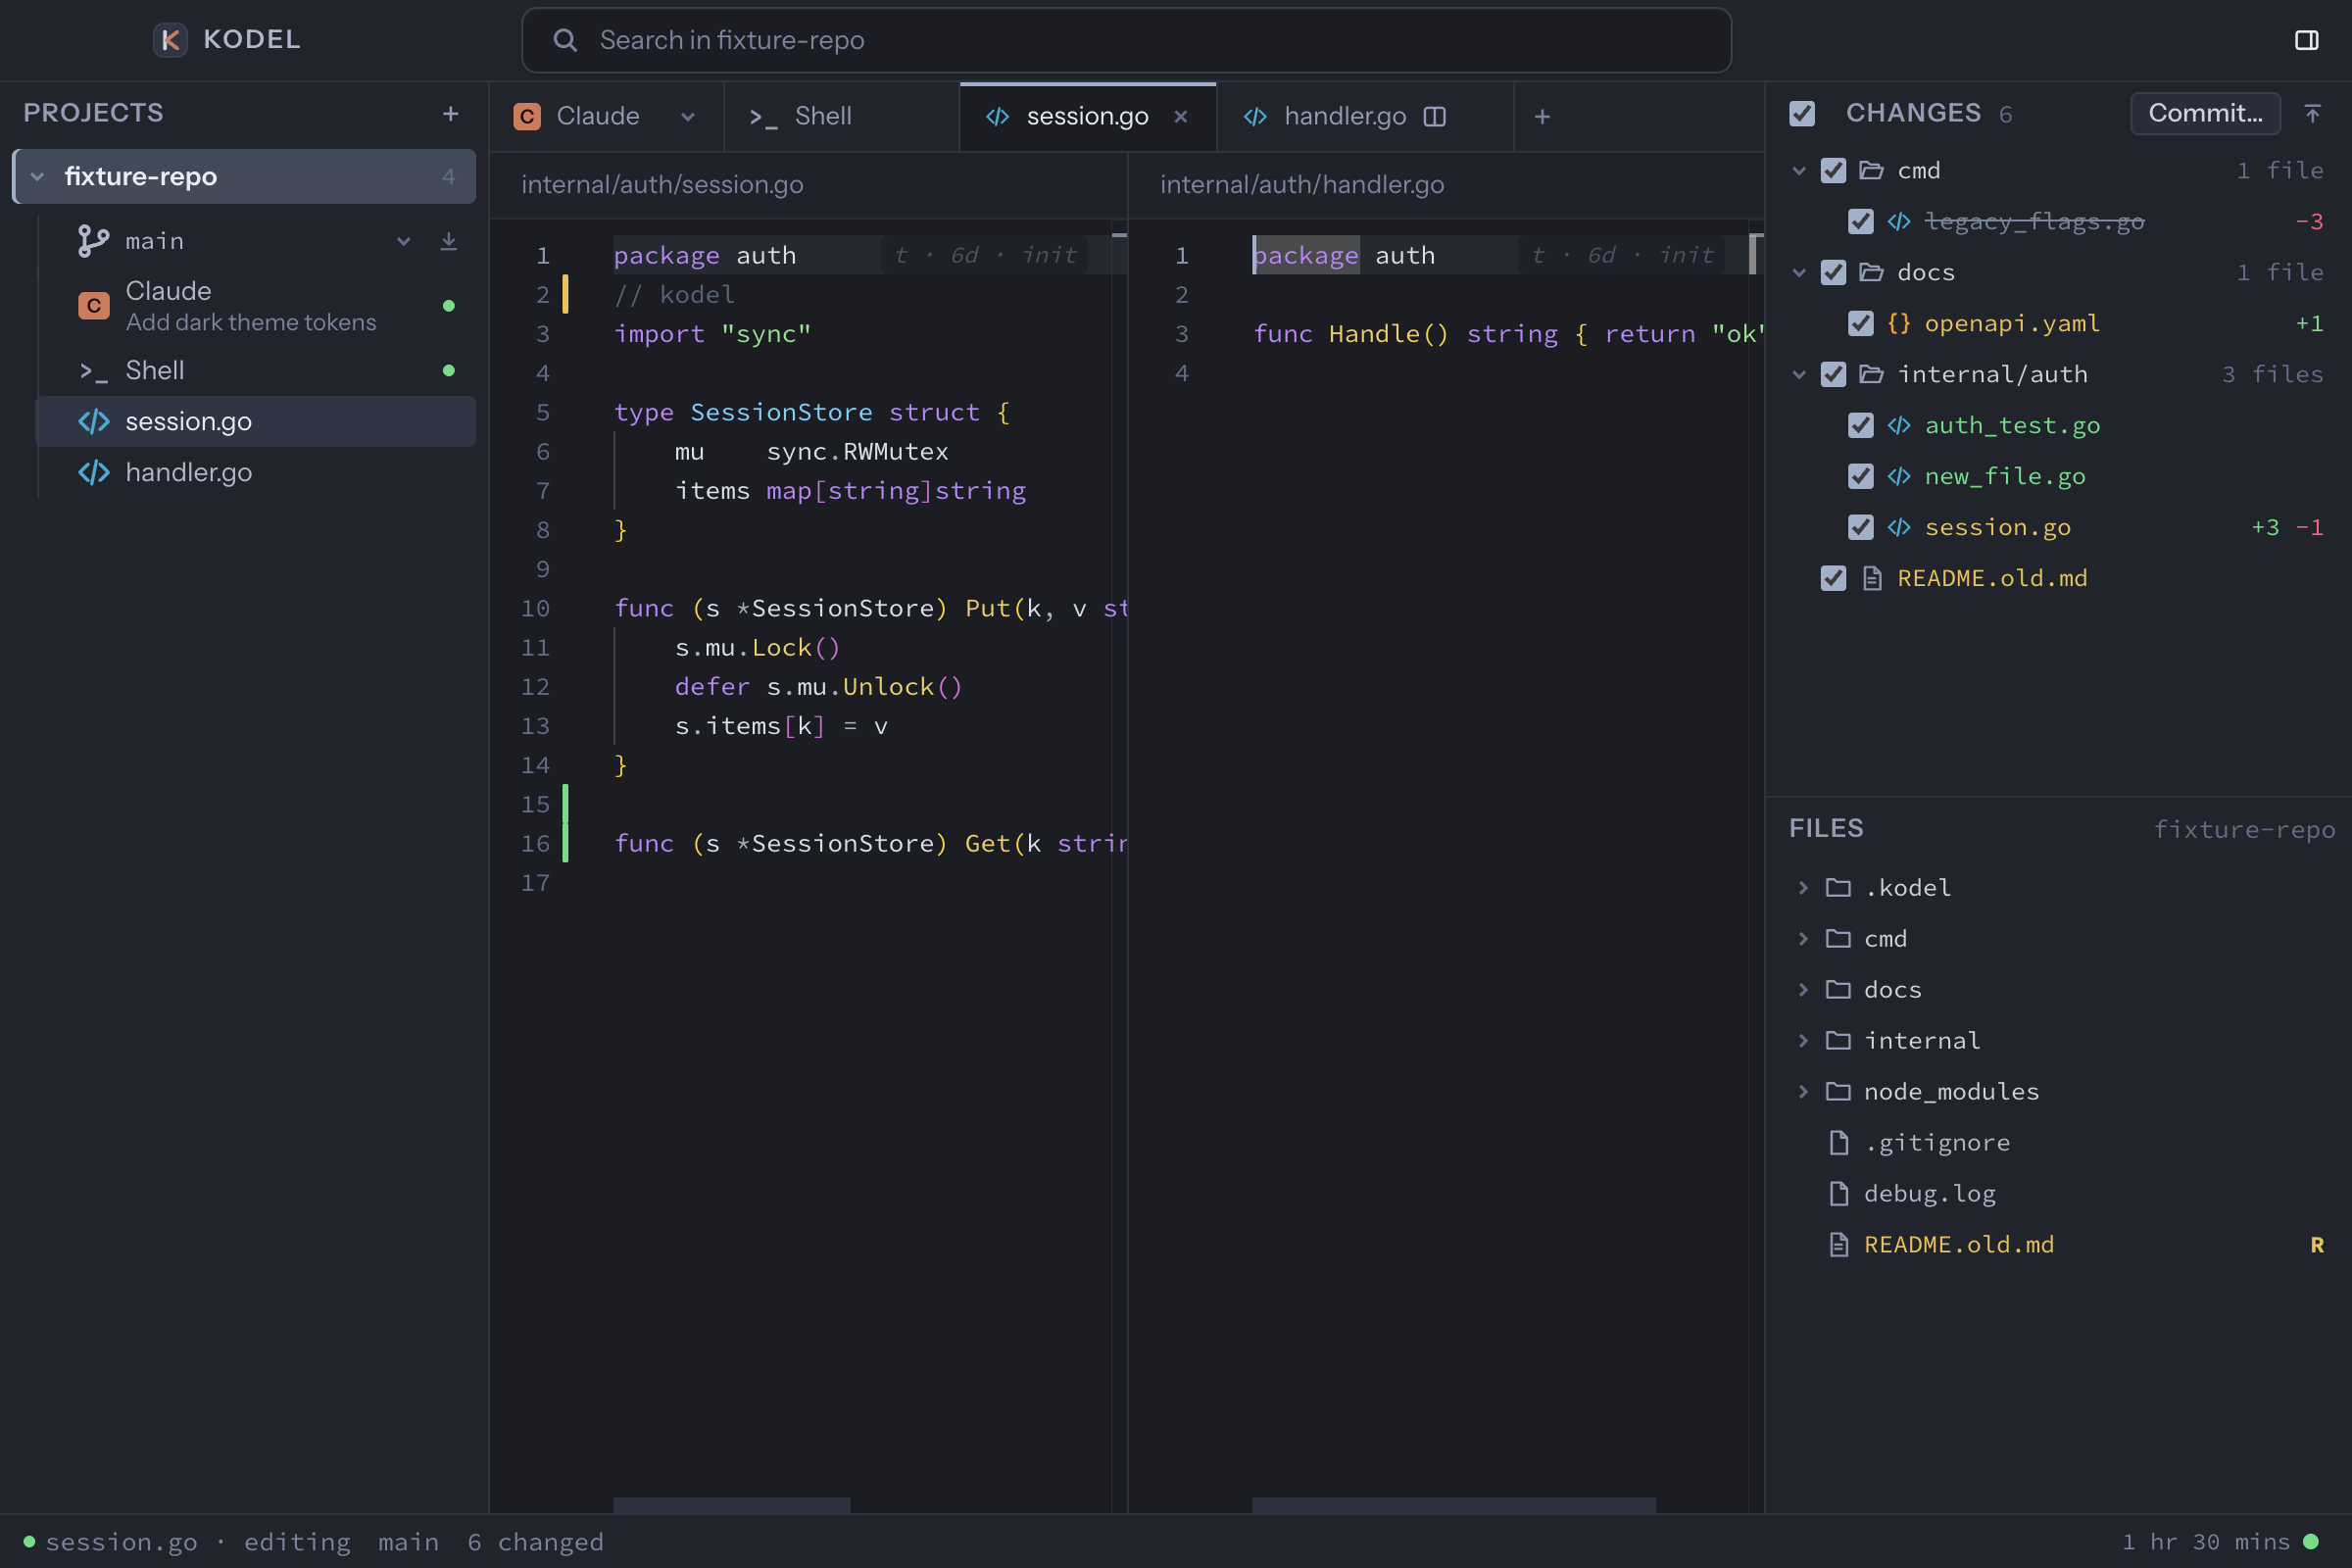Click the code icon beside handler.go in the sidebar
The width and height of the screenshot is (2352, 1568).
pyautogui.click(x=93, y=473)
